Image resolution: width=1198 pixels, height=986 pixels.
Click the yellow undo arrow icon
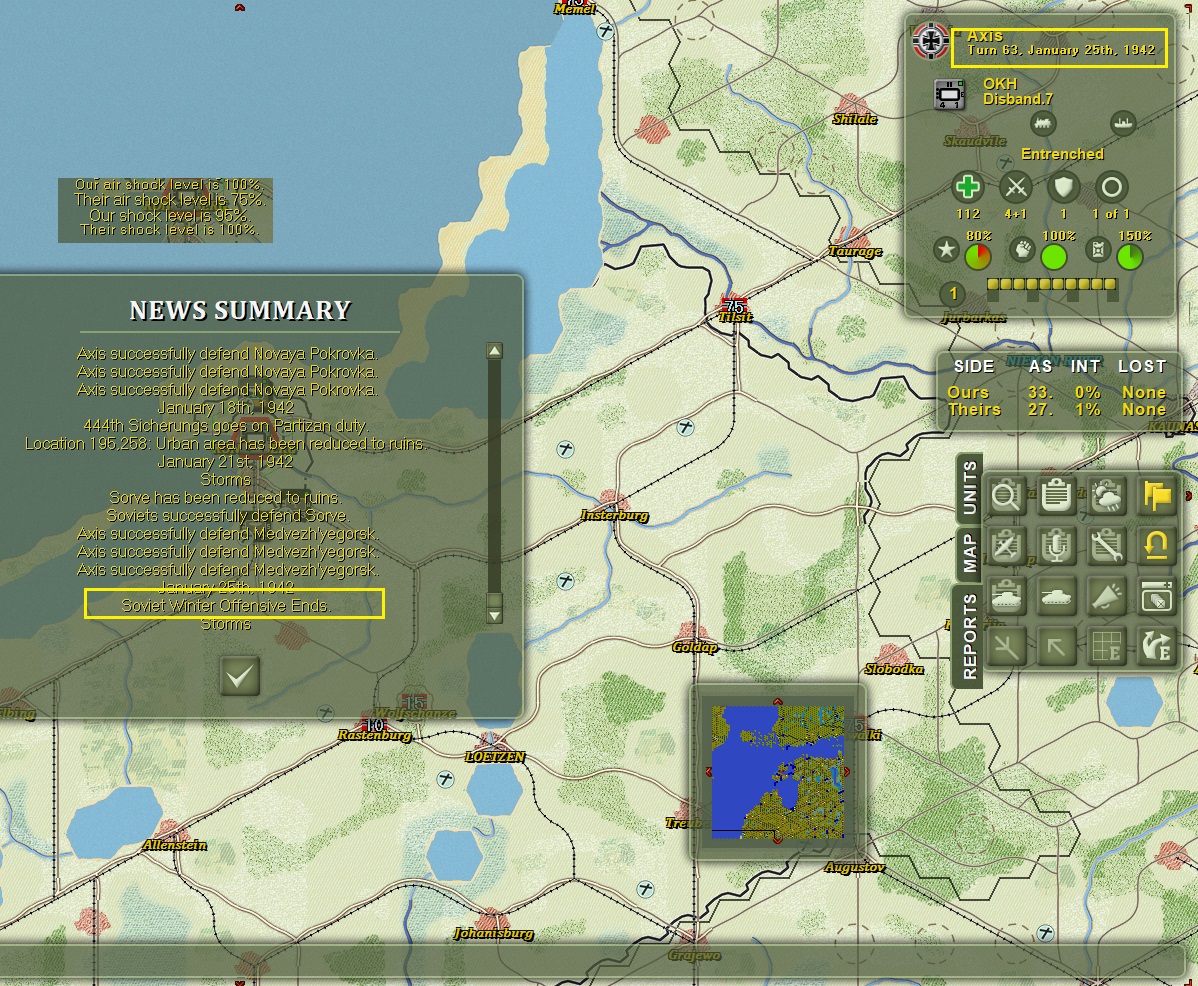pos(1157,546)
